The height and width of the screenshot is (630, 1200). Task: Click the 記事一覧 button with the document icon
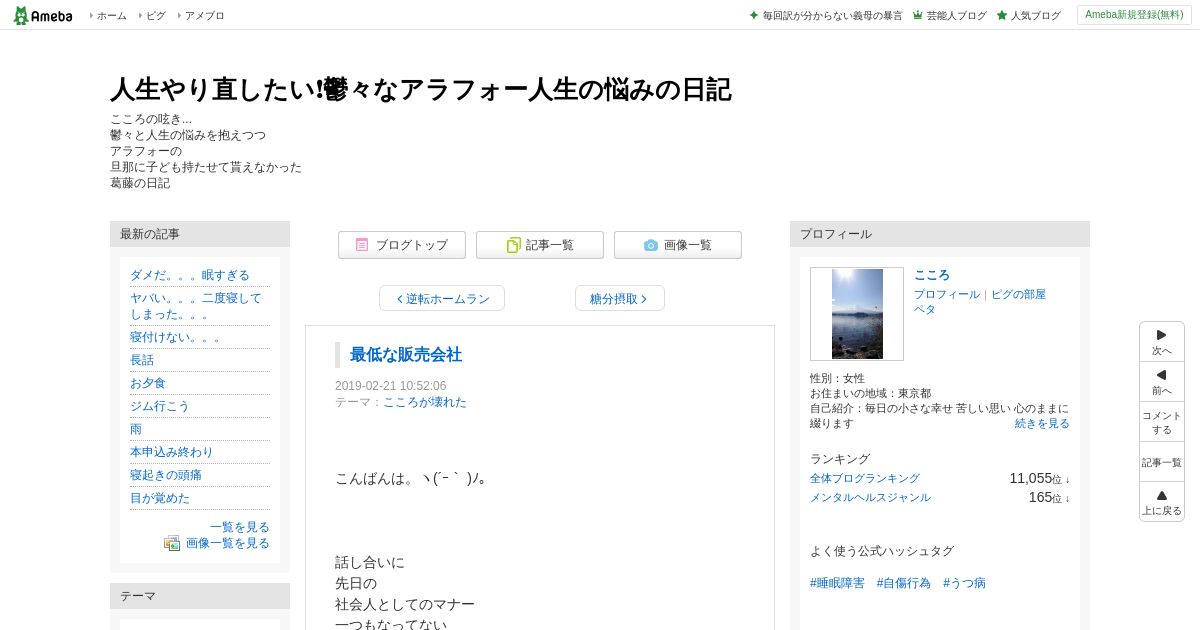[x=540, y=245]
